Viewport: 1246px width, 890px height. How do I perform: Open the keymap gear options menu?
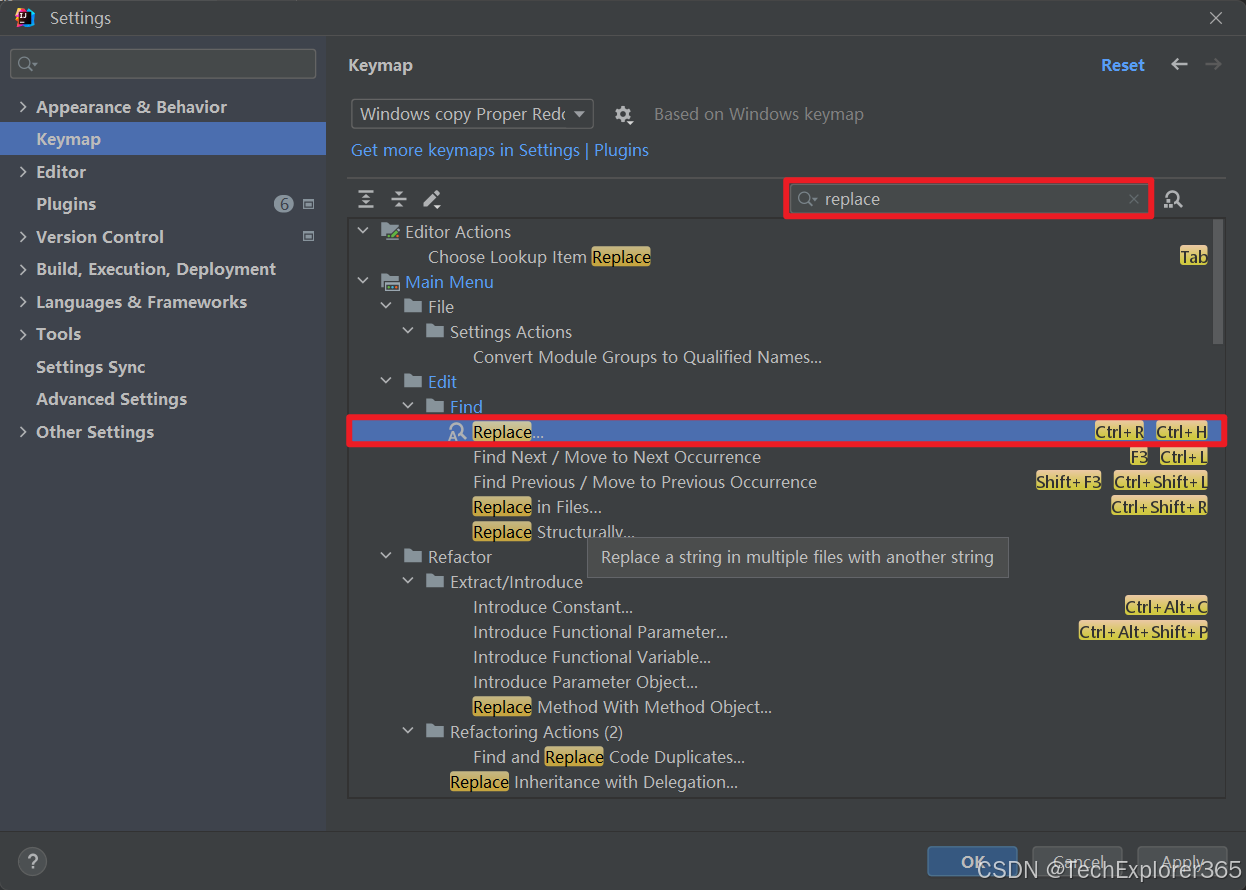[624, 114]
